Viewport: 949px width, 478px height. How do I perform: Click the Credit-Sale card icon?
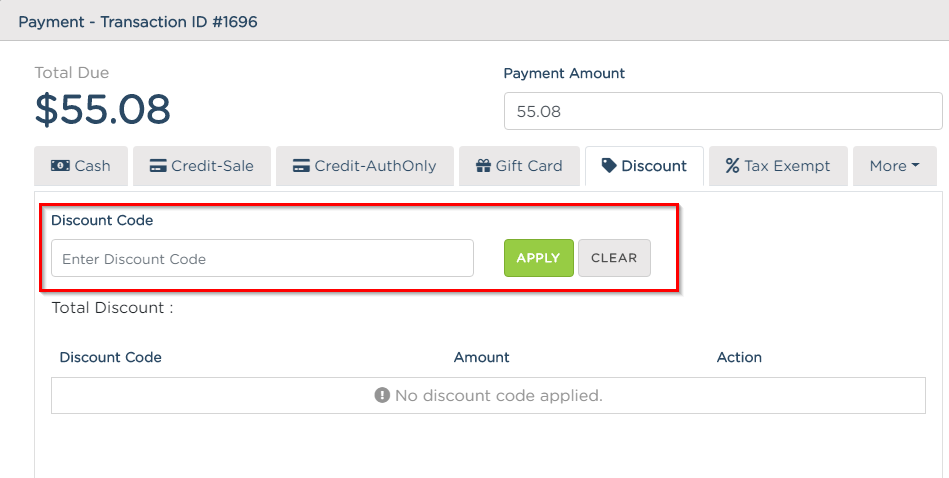(x=158, y=166)
